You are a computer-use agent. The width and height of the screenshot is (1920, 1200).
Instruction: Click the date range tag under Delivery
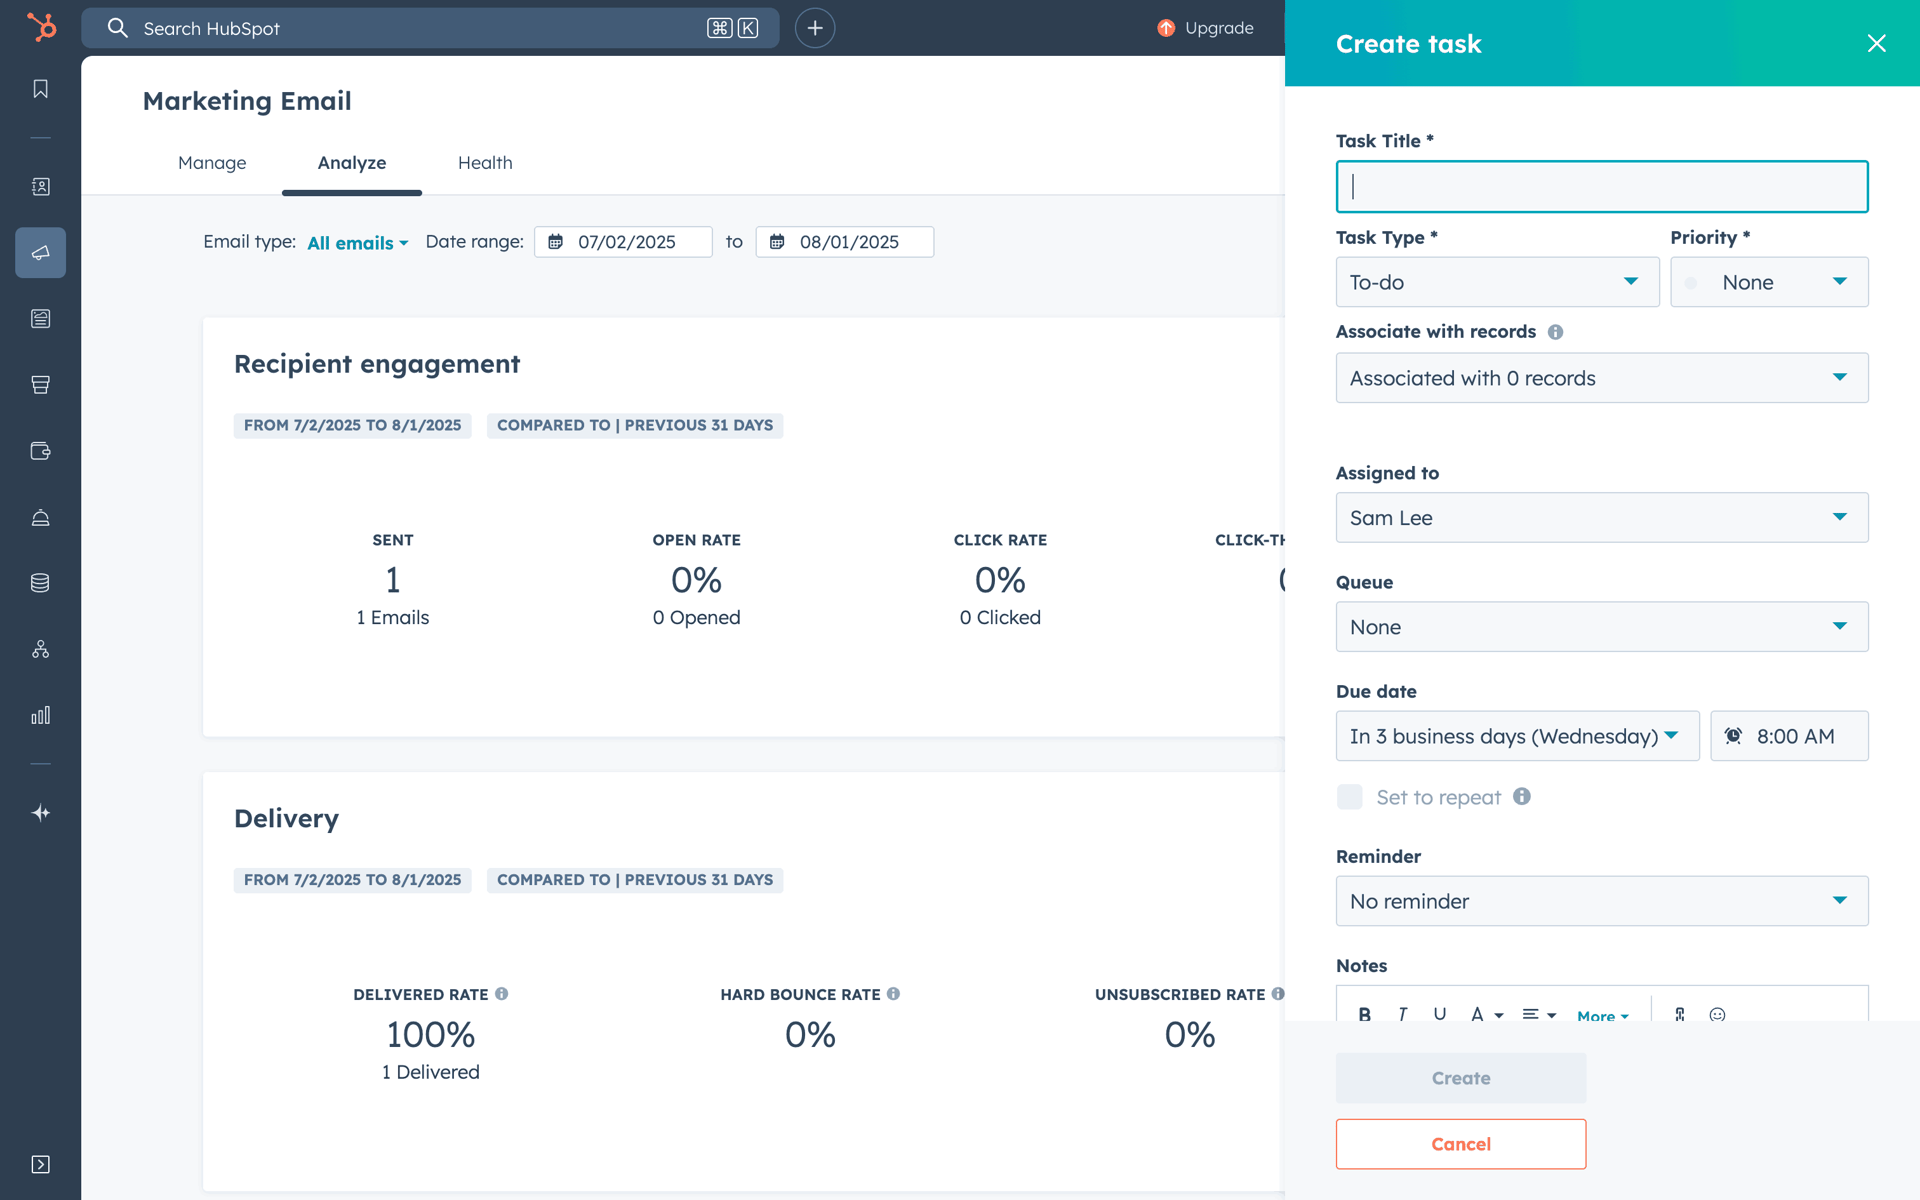tap(352, 880)
